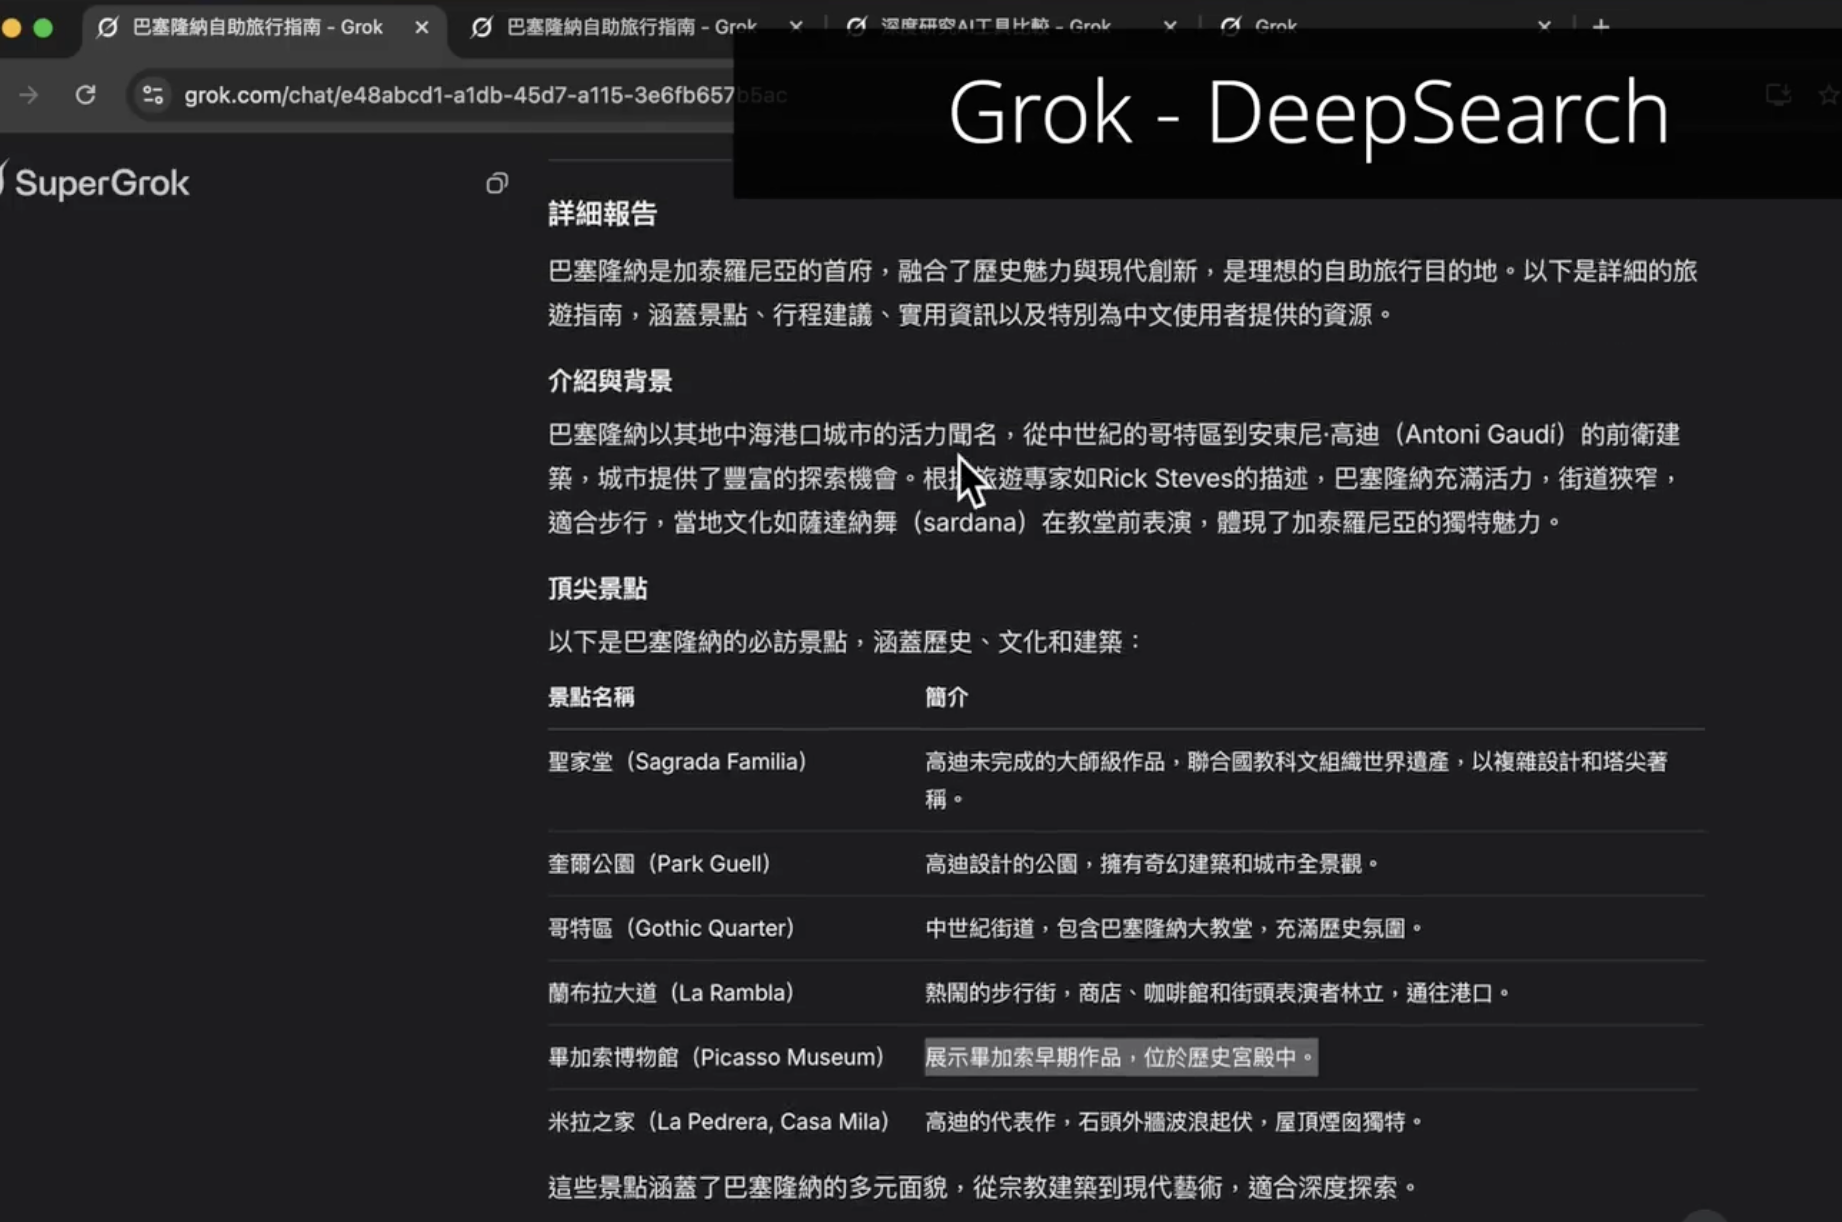Open a new browser tab
Image resolution: width=1842 pixels, height=1222 pixels.
pos(1601,27)
